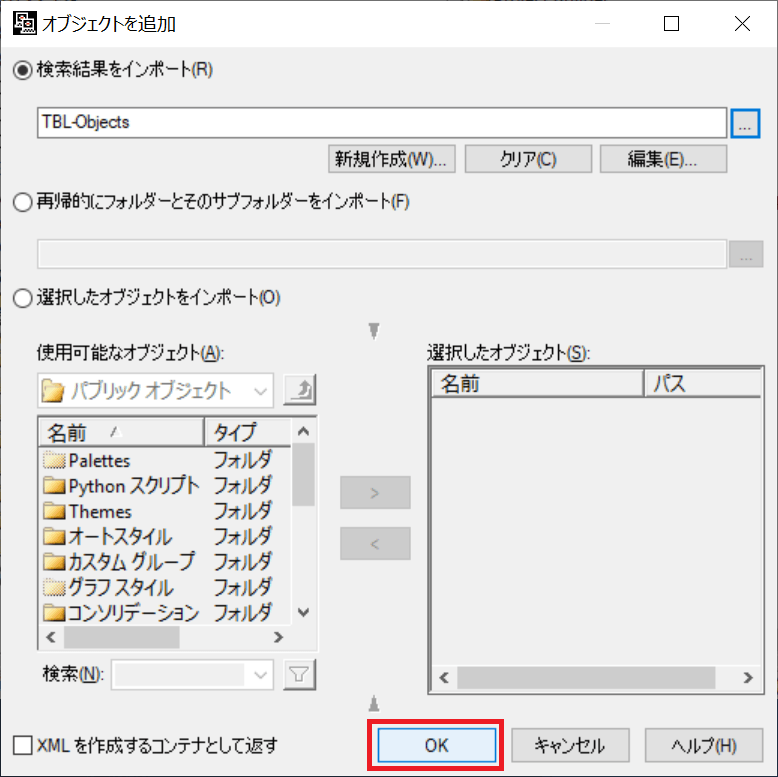Click selected objects scroll left arrow

tap(445, 678)
